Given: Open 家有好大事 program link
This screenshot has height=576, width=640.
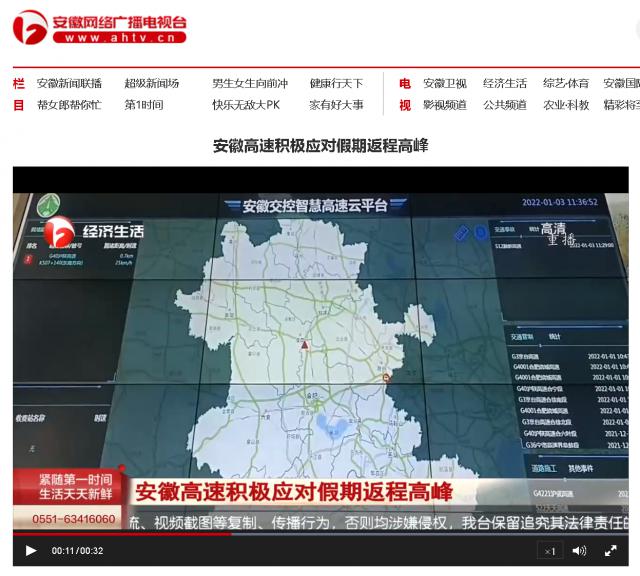Looking at the screenshot, I should pos(336,105).
